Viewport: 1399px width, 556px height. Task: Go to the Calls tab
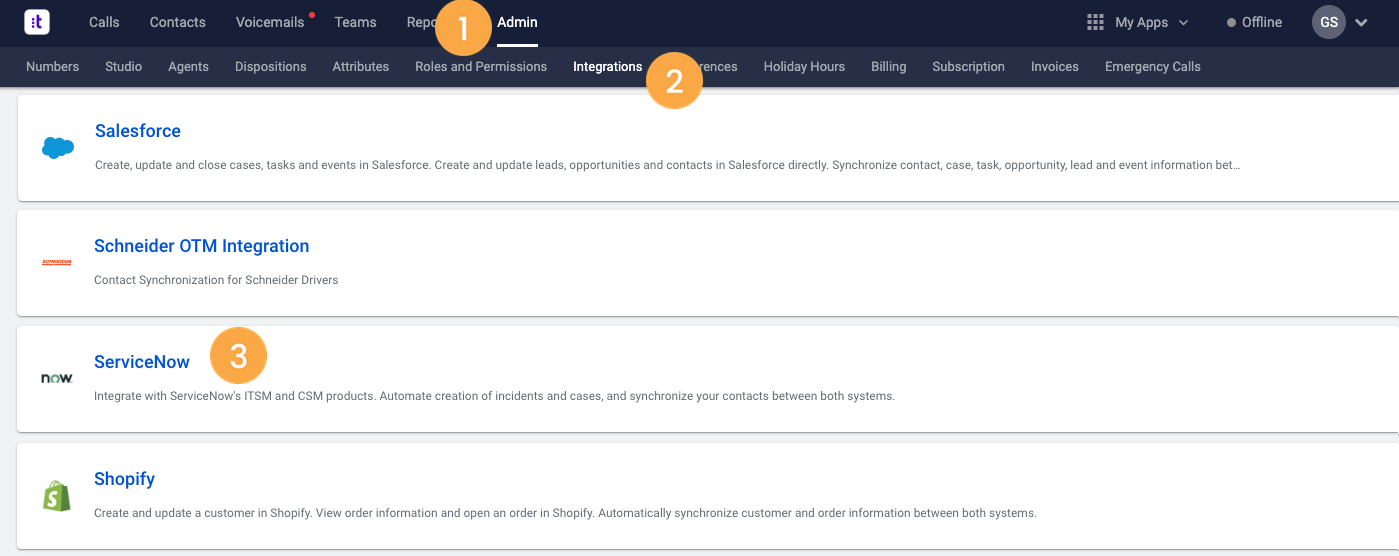pos(104,22)
